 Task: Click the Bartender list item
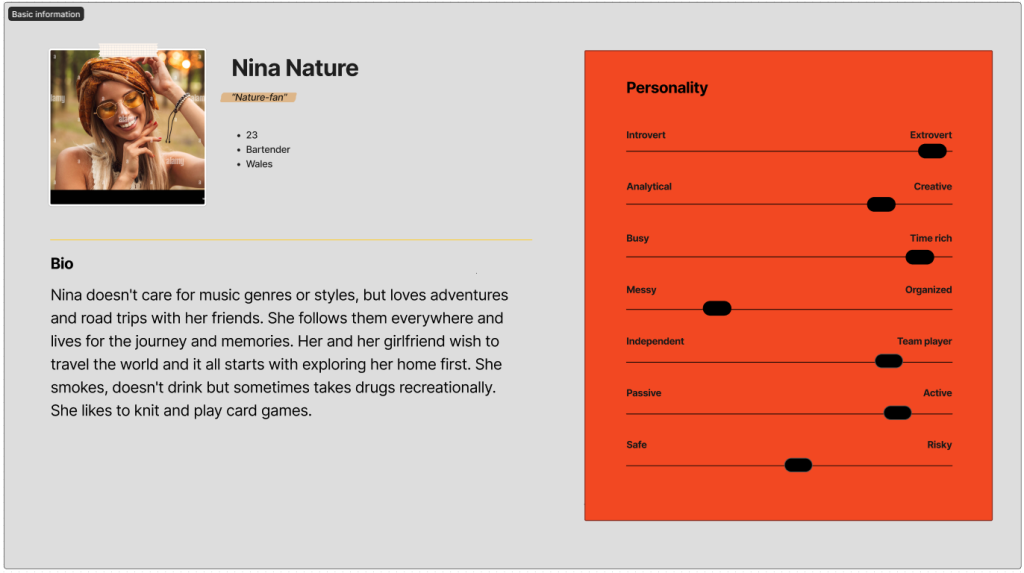268,149
